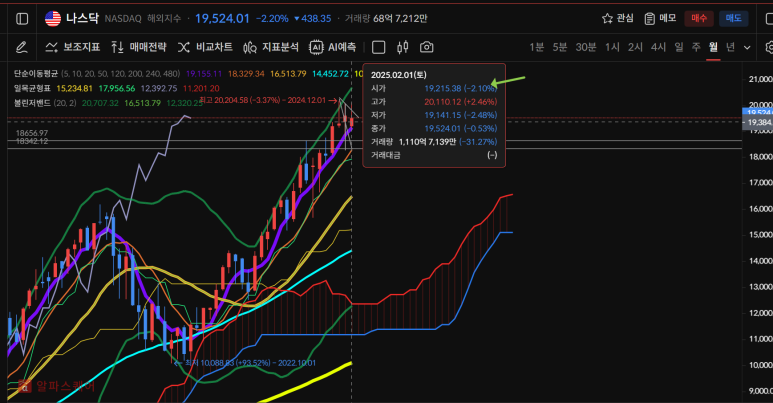Click the 15,234.81 Ichimoku value
Viewport: 773px width, 403px height.
[74, 88]
